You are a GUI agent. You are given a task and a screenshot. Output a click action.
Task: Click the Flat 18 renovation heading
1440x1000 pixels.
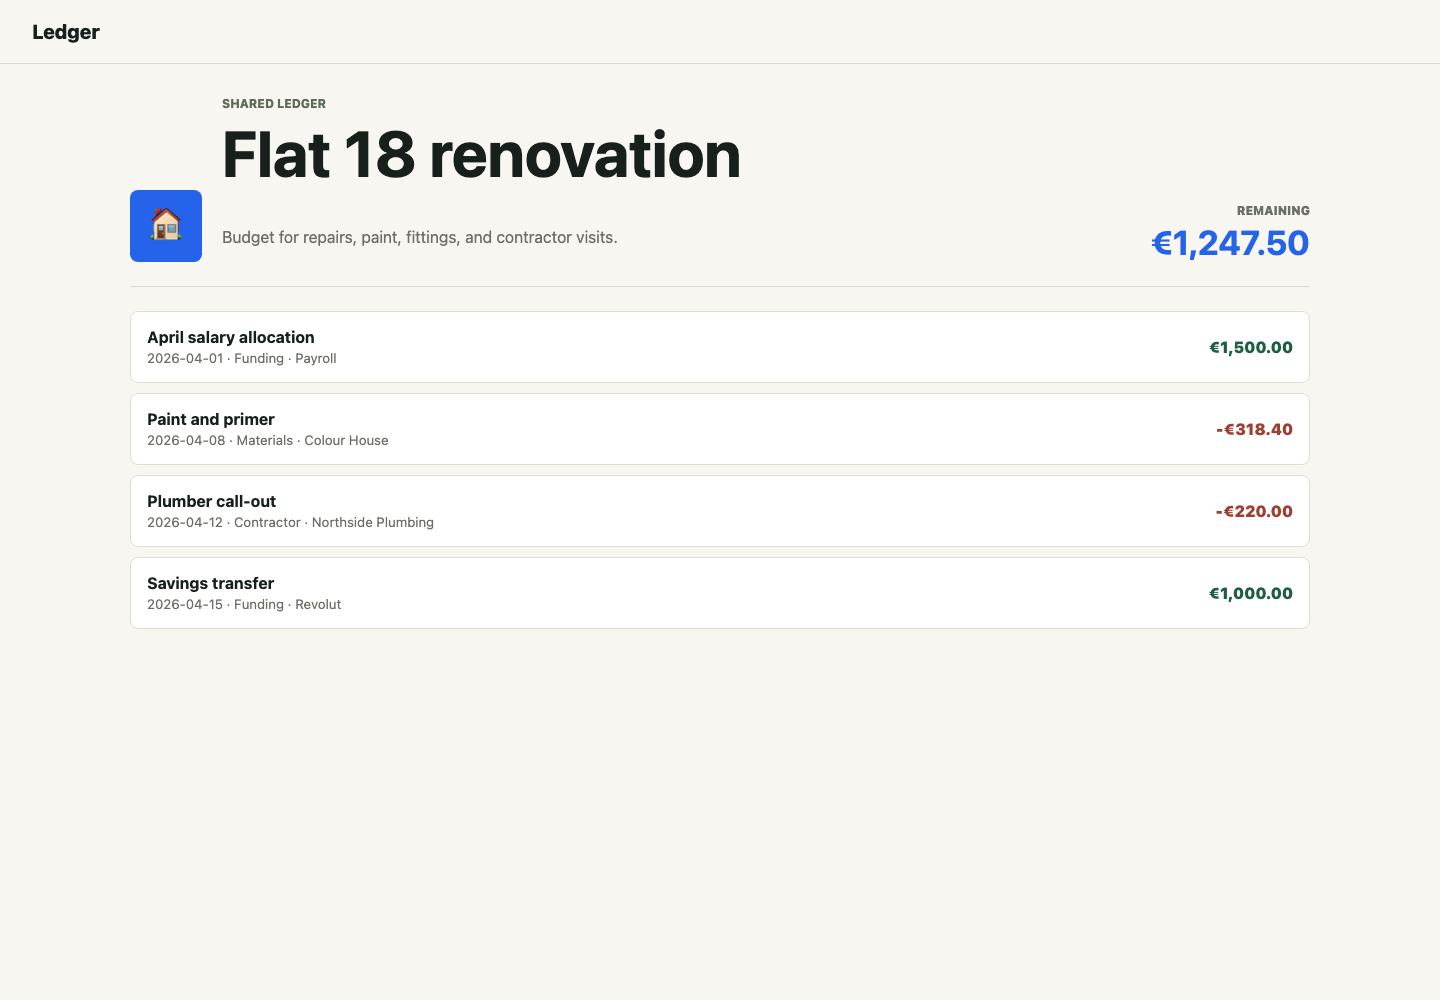[x=481, y=155]
